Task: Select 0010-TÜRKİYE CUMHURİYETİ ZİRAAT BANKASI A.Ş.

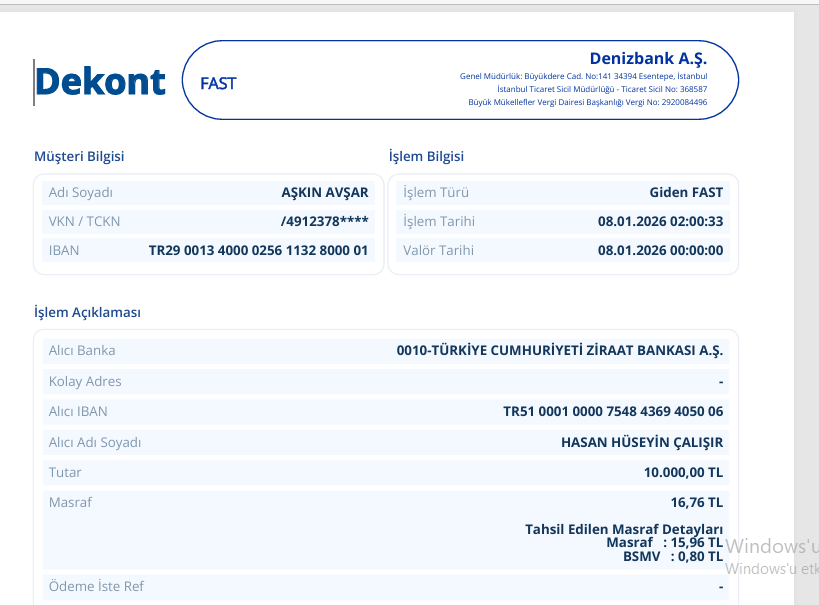Action: point(560,351)
